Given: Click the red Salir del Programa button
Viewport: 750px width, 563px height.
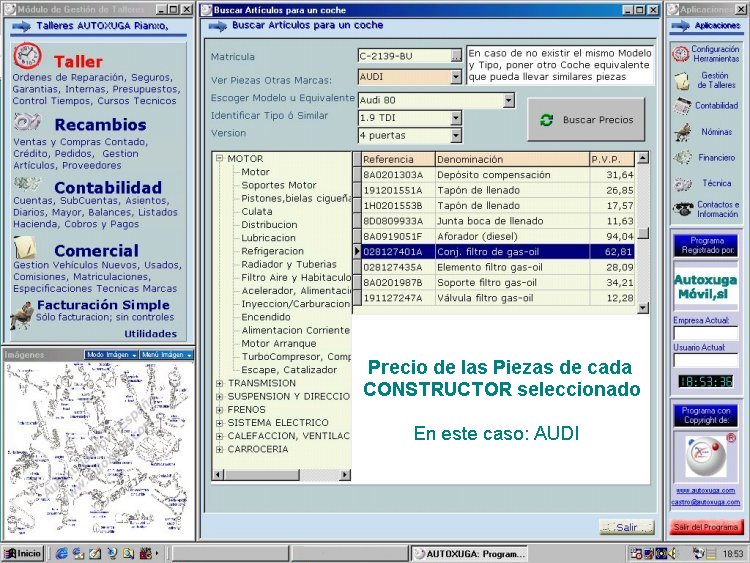Looking at the screenshot, I should (706, 527).
